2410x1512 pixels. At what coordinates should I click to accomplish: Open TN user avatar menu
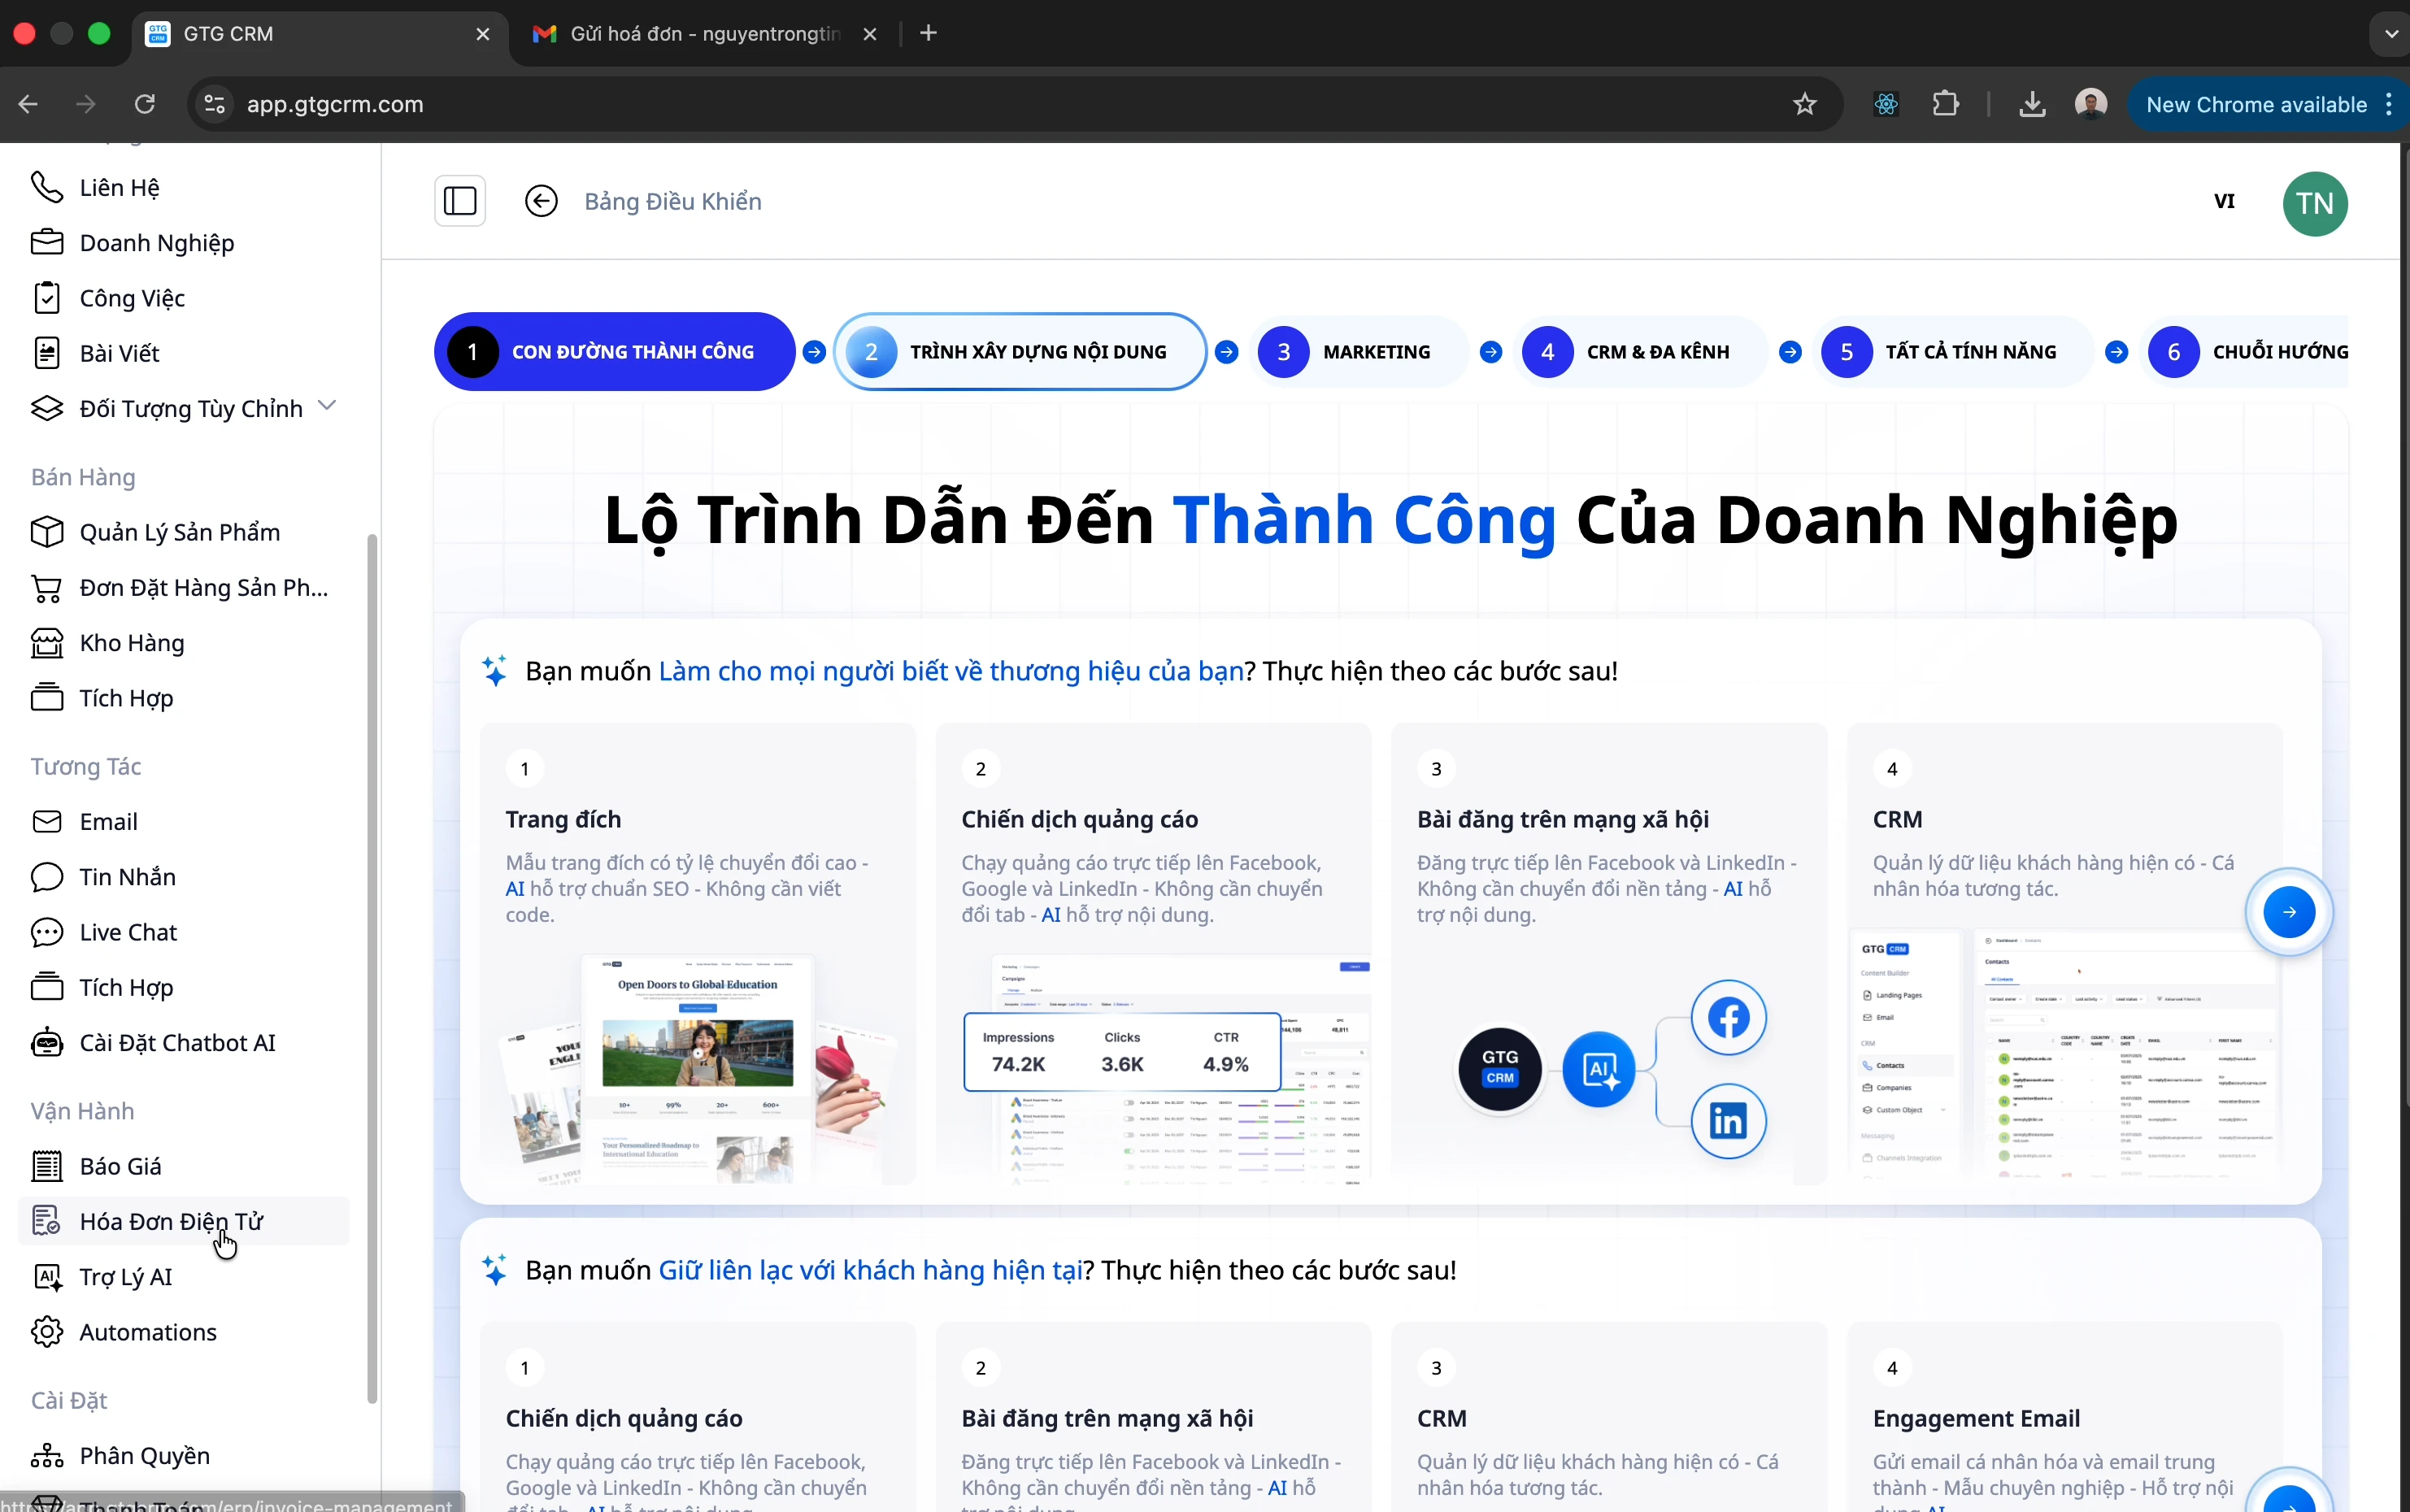point(2314,203)
